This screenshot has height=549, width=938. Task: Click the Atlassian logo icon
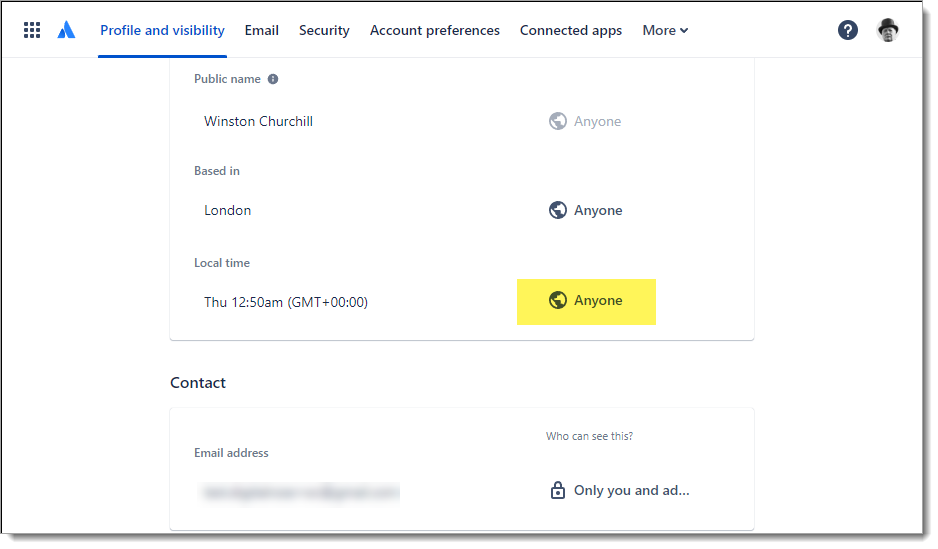click(66, 30)
